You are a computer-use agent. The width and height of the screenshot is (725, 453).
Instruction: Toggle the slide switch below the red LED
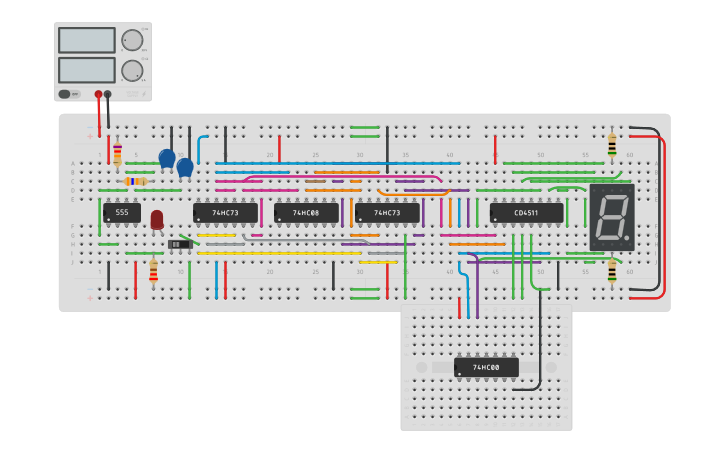pos(180,244)
